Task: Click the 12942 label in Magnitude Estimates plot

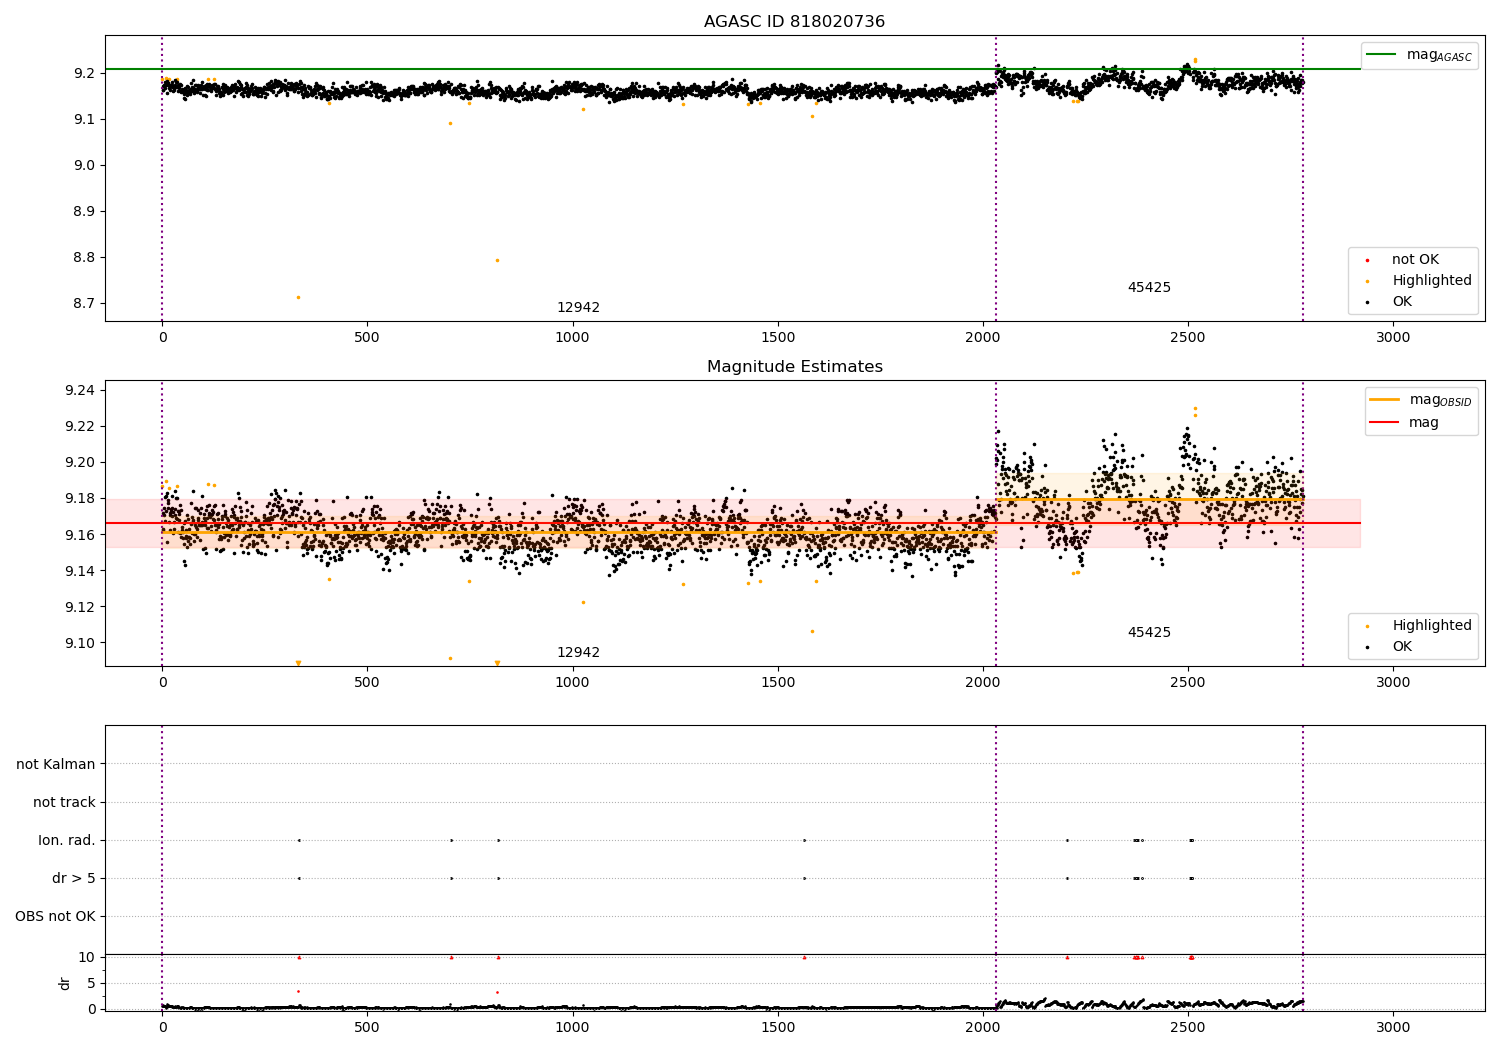Action: point(578,653)
